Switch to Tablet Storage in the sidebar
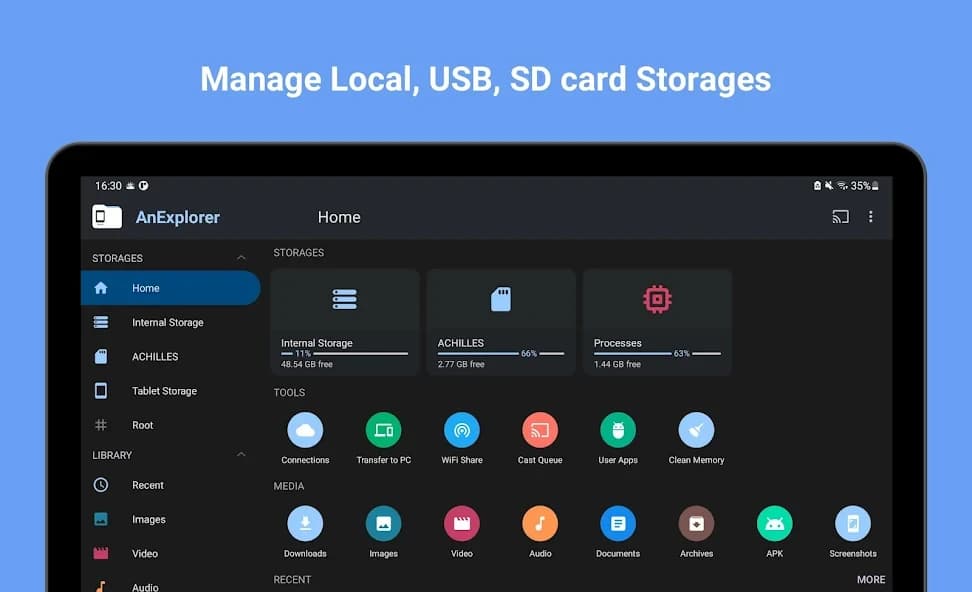 (x=166, y=390)
